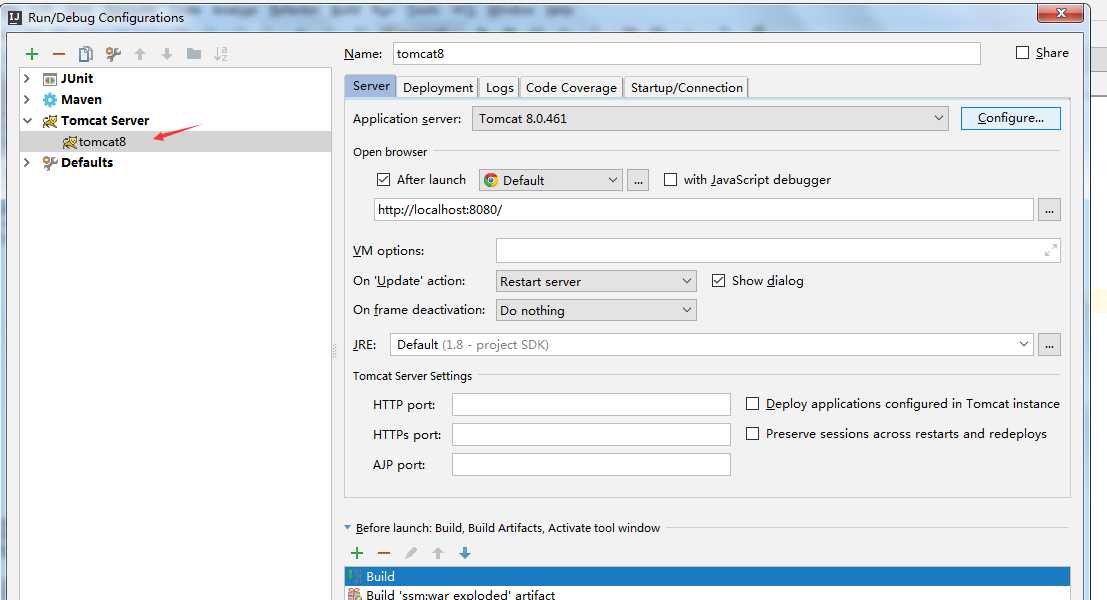Click the browse button next to the browser dropdown

(x=638, y=181)
